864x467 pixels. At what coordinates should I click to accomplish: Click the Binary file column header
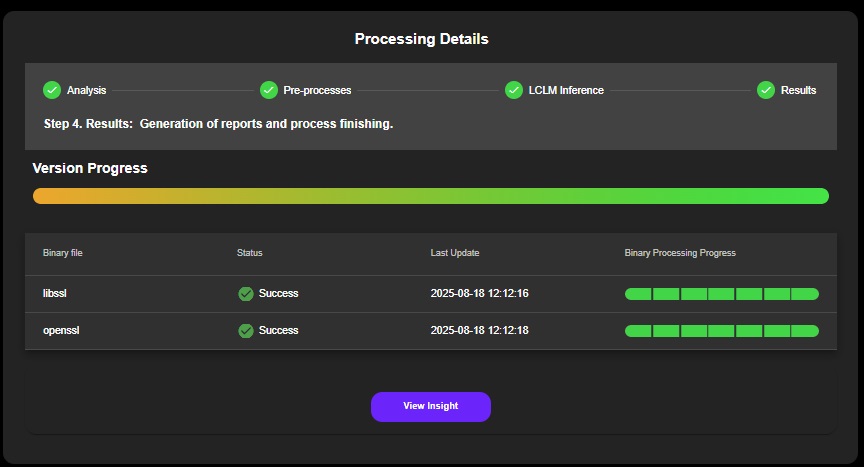(63, 253)
